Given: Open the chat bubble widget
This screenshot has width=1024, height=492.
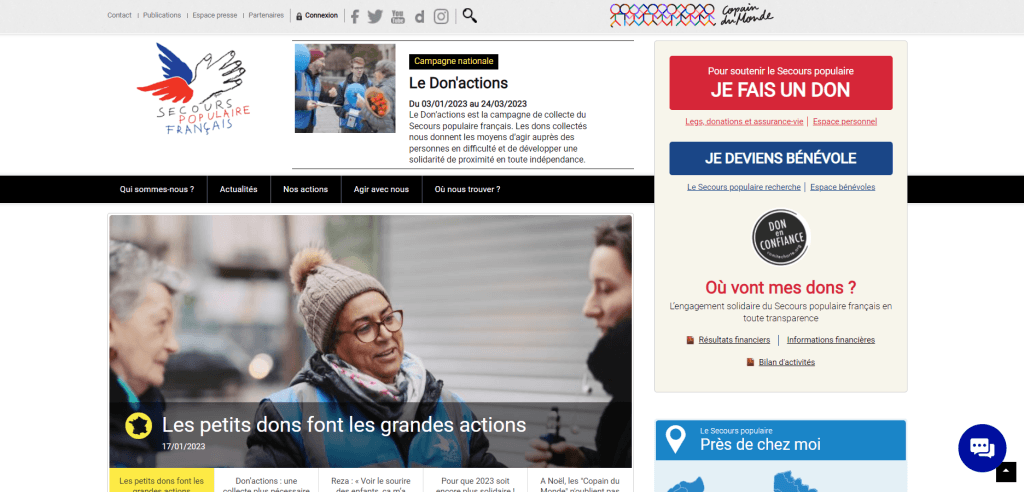Looking at the screenshot, I should click(982, 448).
